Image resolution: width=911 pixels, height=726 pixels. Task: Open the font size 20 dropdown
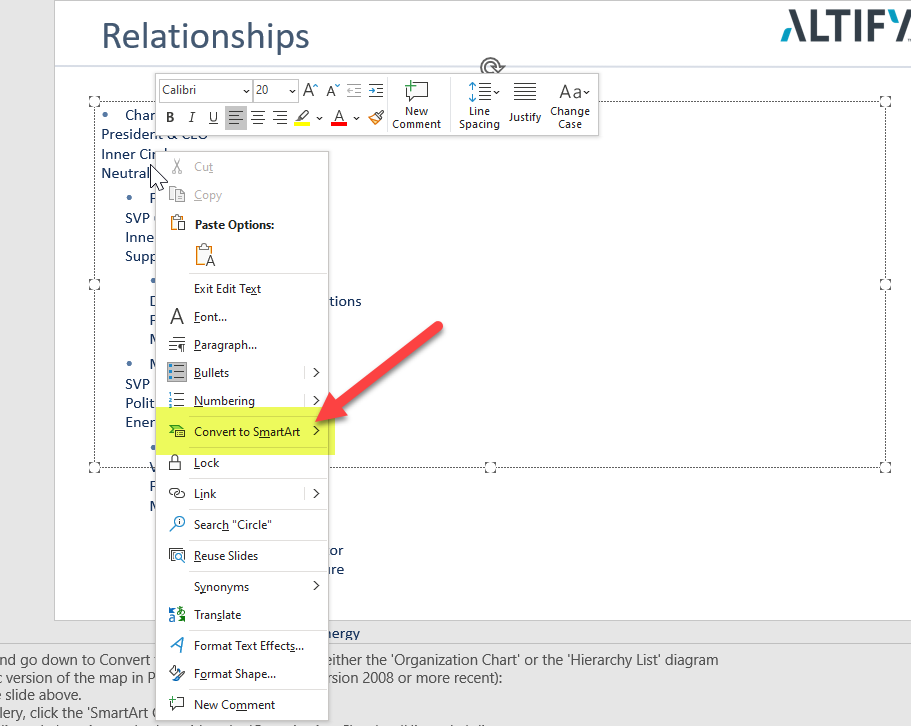coord(291,90)
